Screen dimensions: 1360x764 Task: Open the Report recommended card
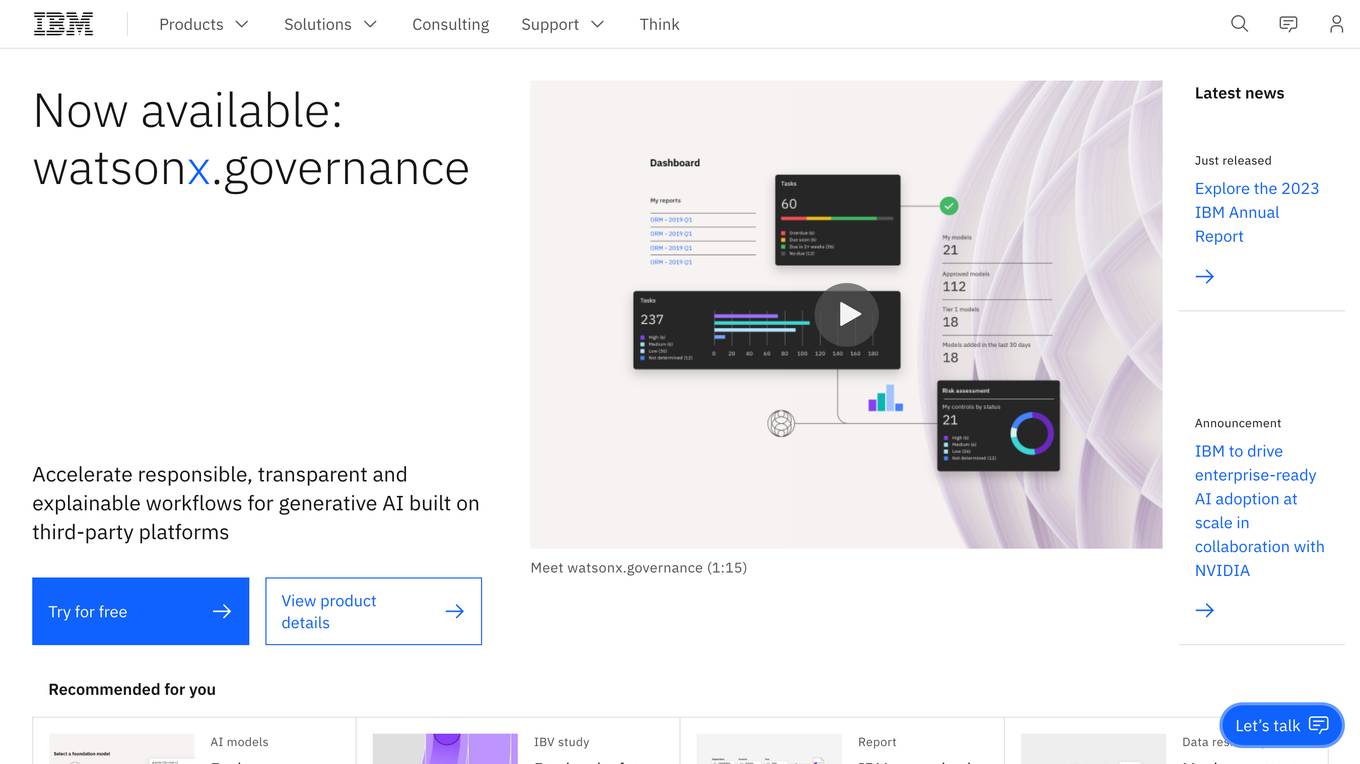(x=842, y=741)
